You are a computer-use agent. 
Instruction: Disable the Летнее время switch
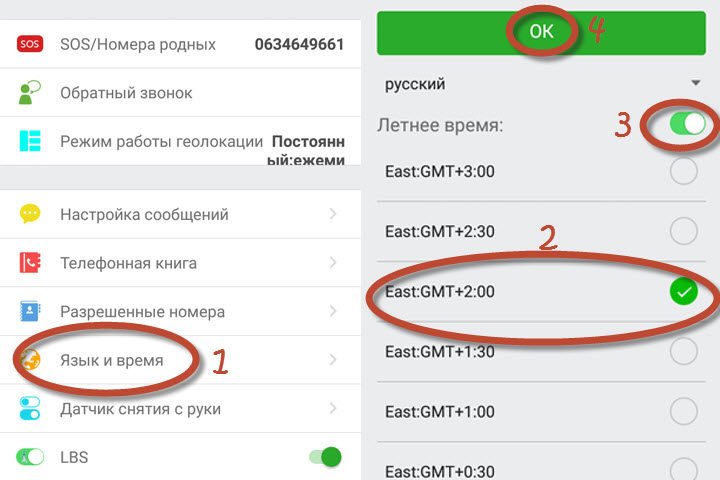(x=687, y=124)
